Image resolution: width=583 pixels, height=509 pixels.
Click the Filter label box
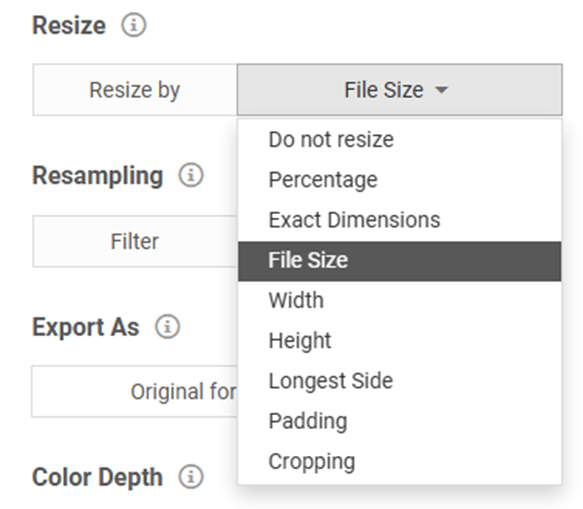click(x=135, y=241)
